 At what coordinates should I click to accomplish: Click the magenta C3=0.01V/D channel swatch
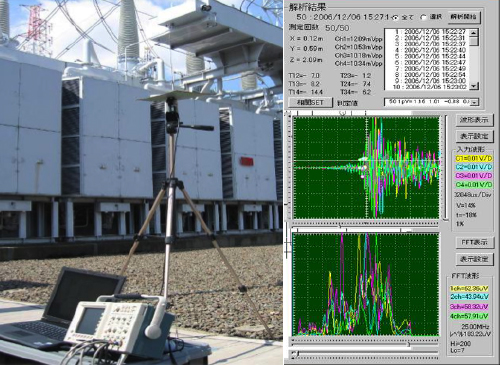474,176
